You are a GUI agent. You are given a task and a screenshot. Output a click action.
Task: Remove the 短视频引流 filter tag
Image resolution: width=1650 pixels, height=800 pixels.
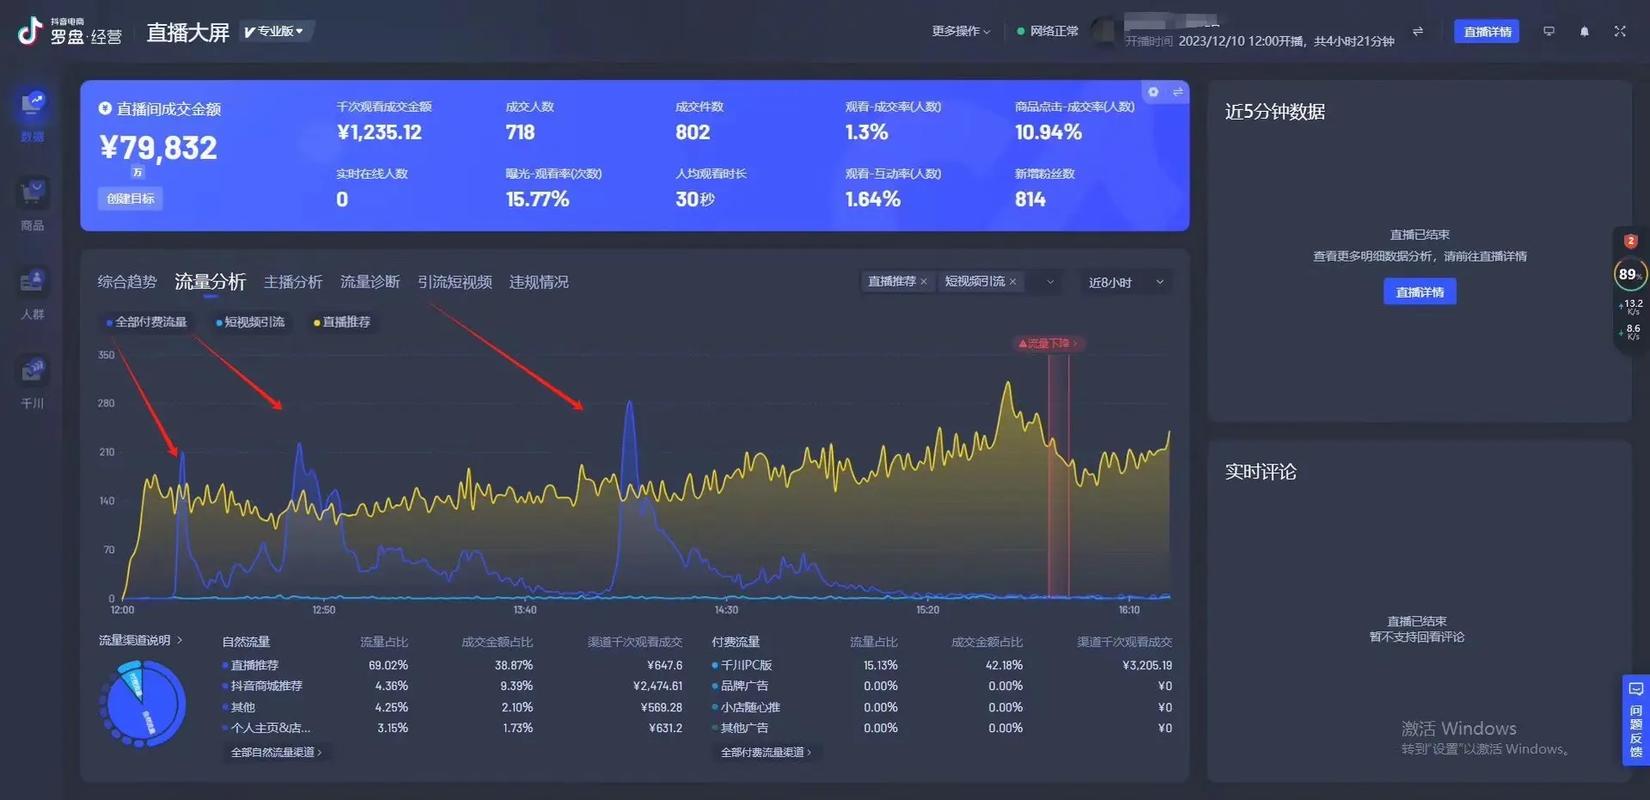tap(1013, 282)
